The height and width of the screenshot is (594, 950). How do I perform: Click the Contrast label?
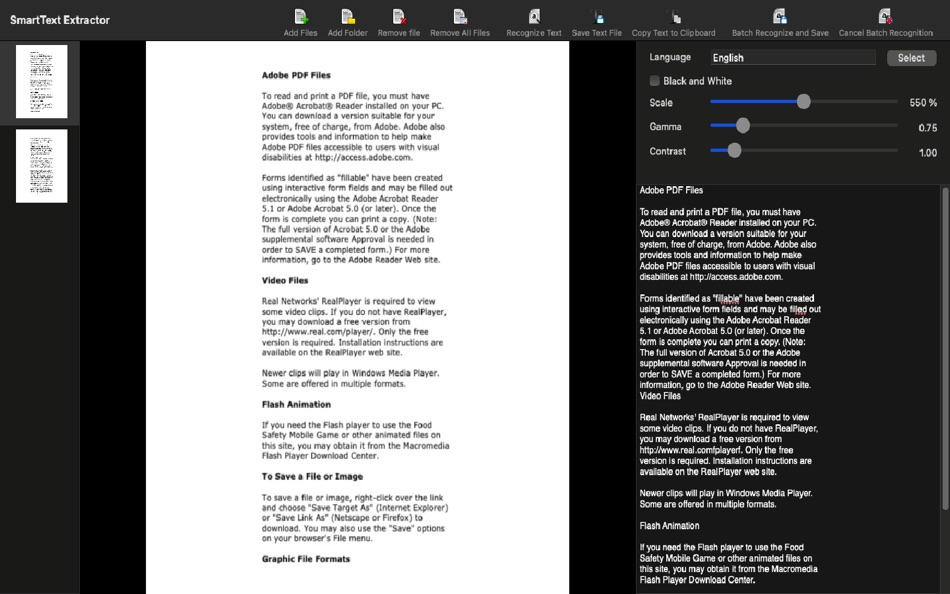pyautogui.click(x=668, y=152)
